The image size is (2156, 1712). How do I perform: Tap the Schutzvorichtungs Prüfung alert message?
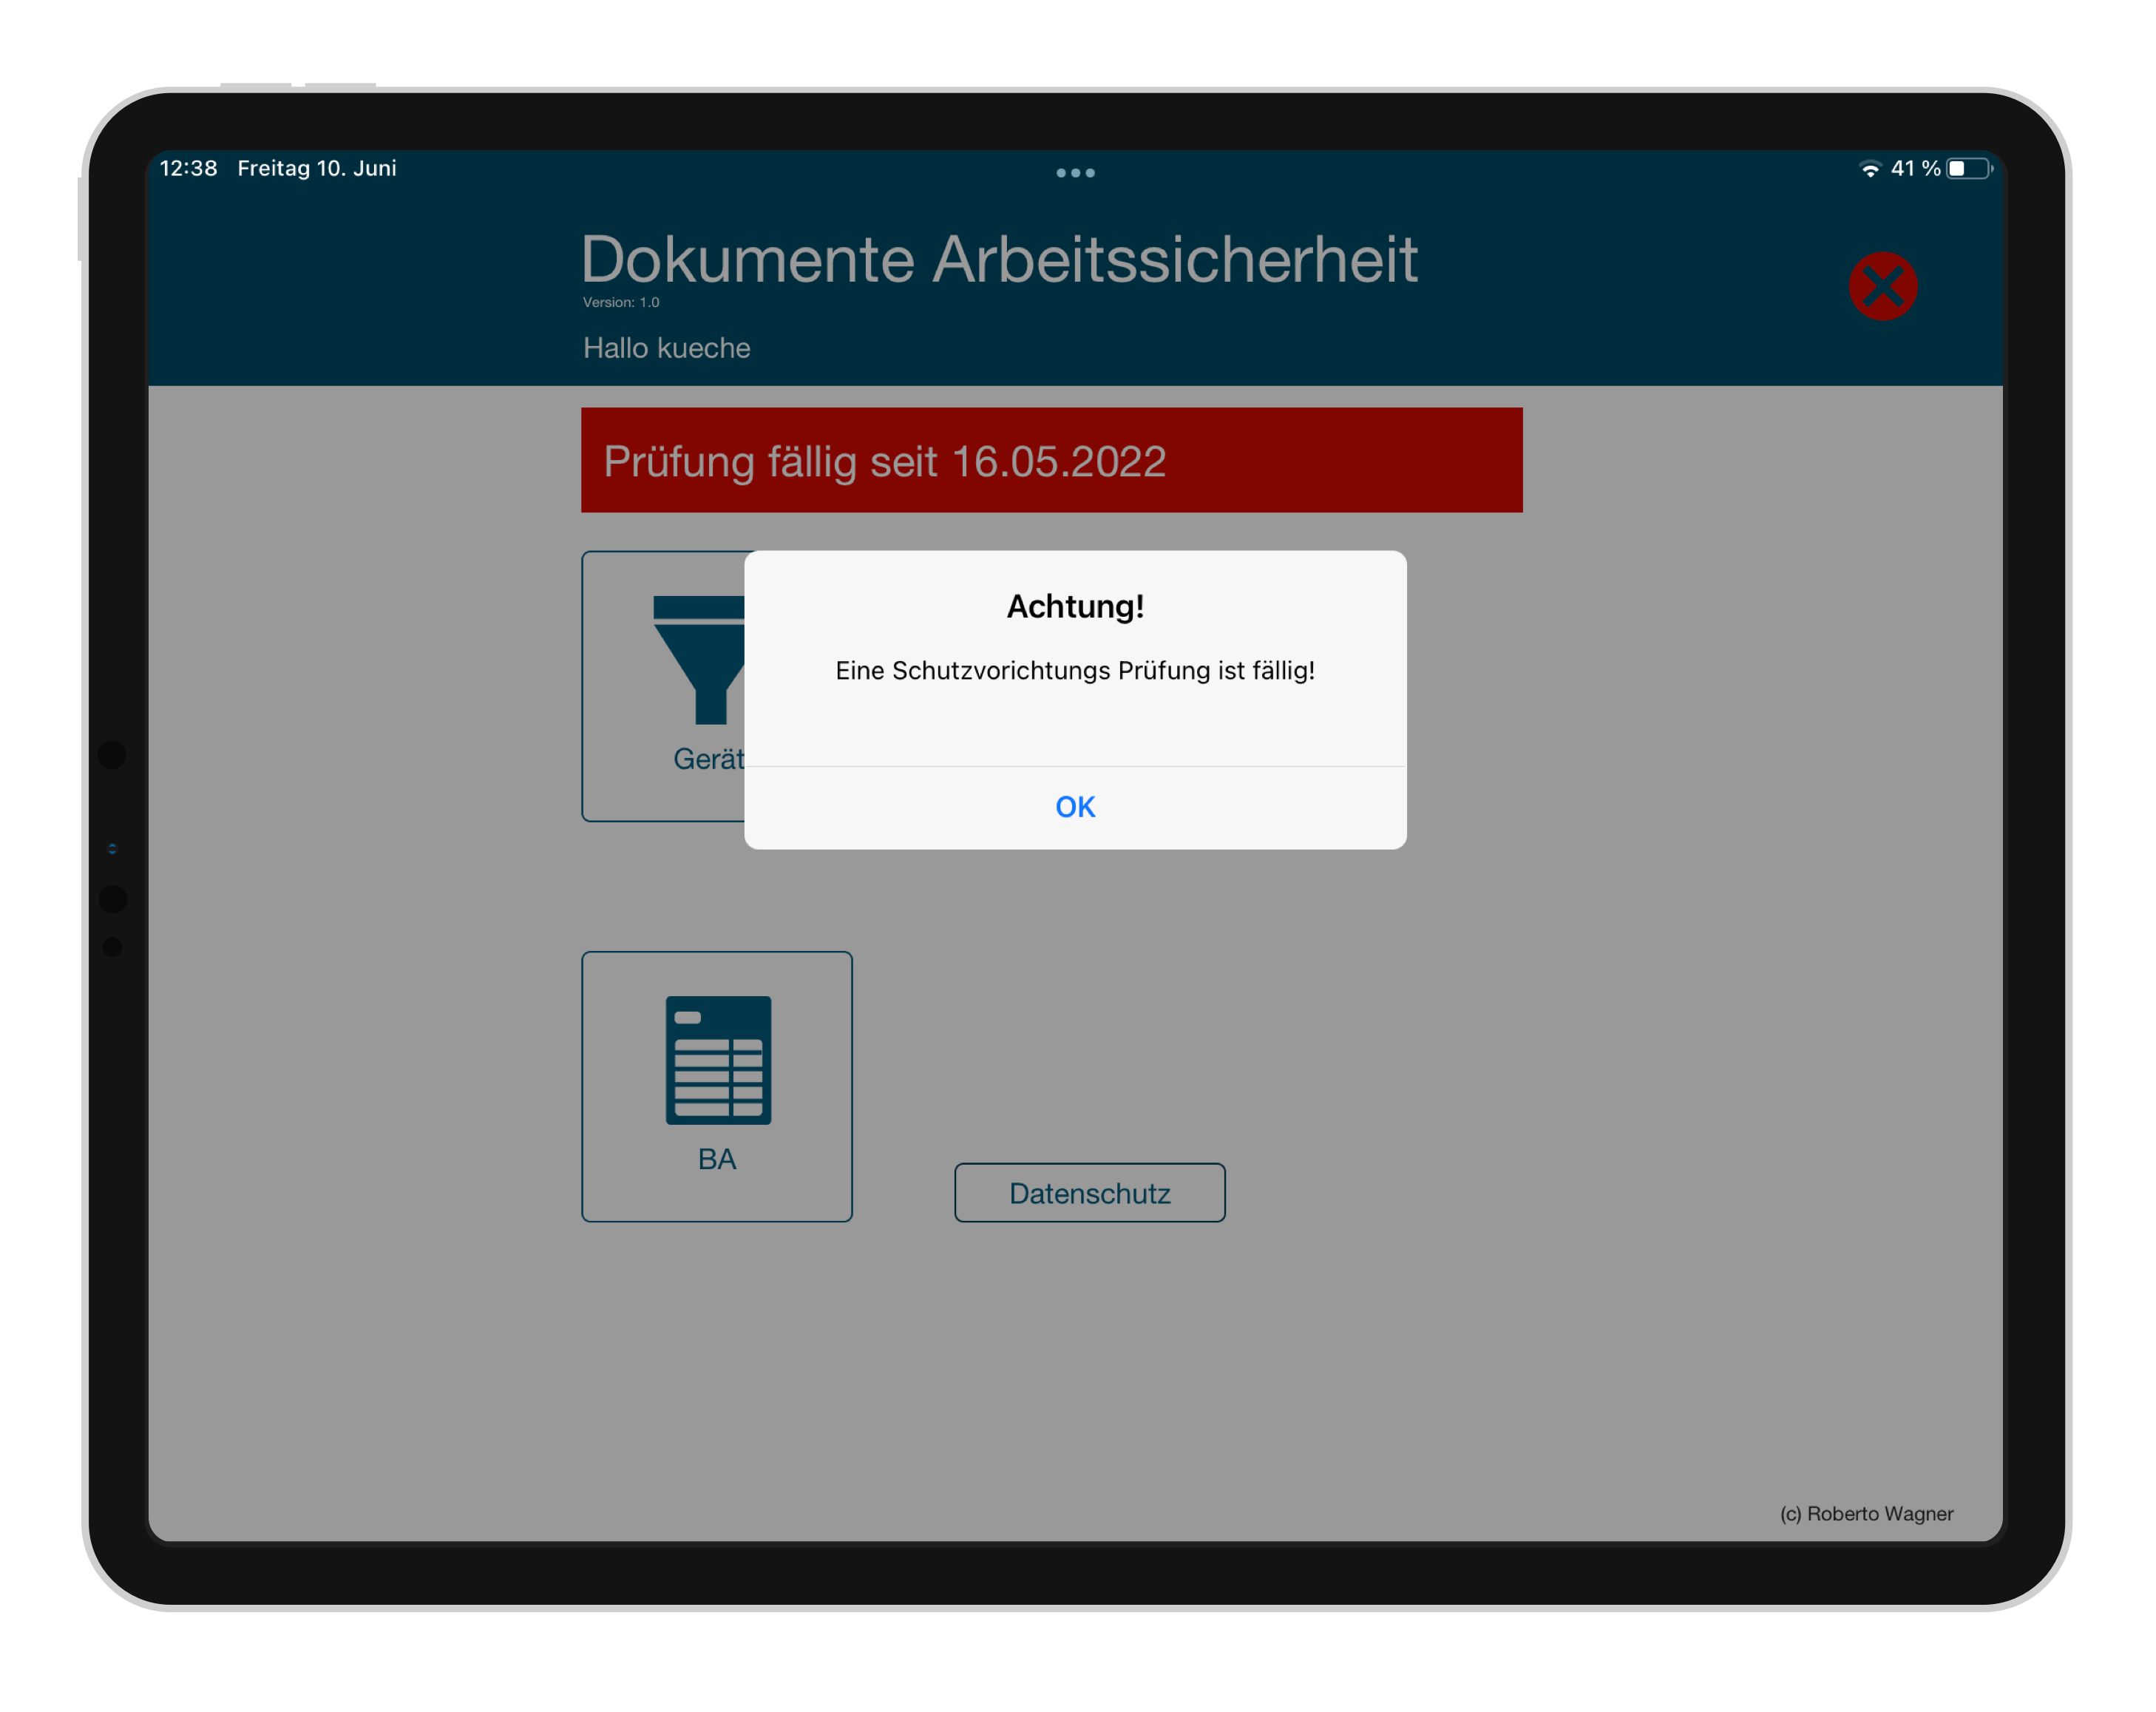tap(1075, 670)
